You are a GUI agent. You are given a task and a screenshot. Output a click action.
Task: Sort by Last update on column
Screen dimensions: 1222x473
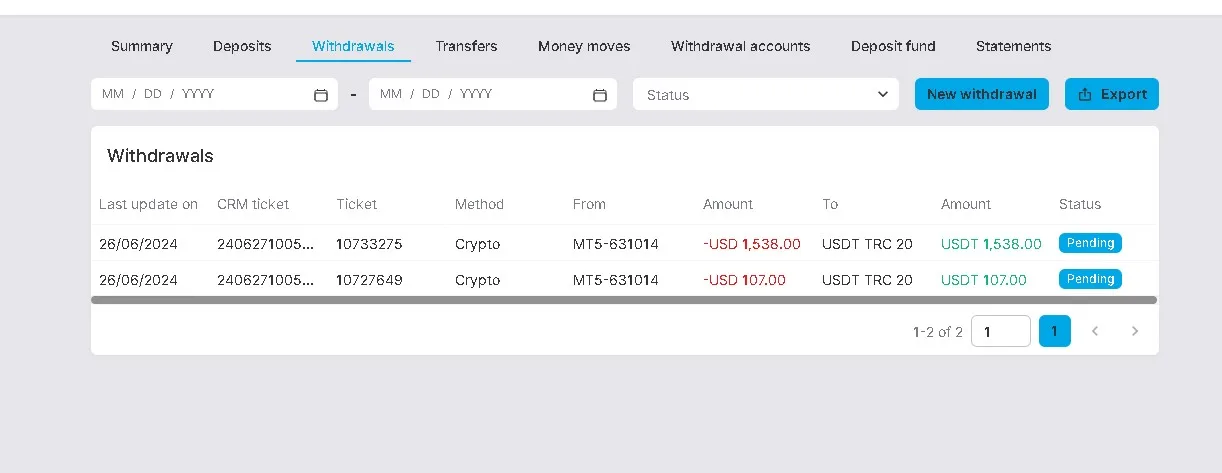(x=148, y=204)
